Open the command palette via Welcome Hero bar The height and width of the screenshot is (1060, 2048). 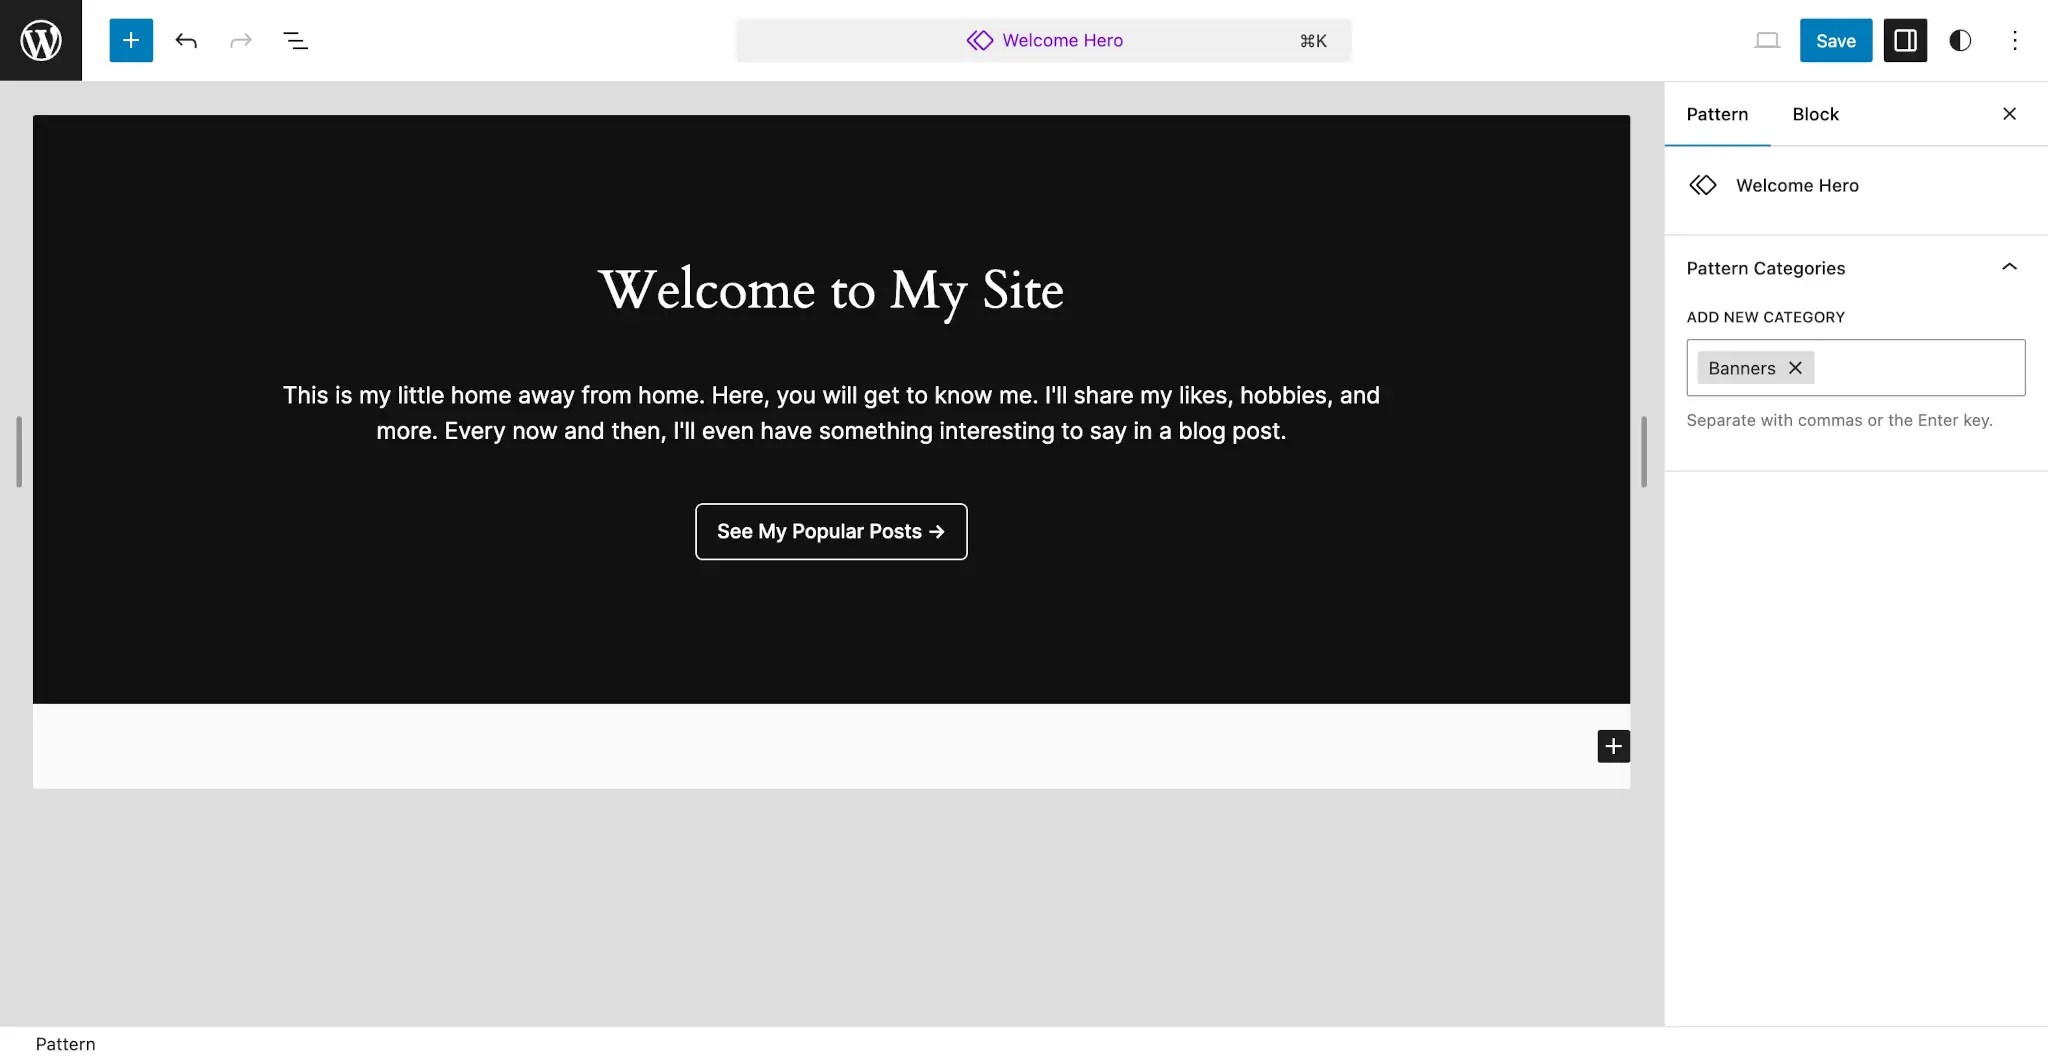tap(1043, 40)
